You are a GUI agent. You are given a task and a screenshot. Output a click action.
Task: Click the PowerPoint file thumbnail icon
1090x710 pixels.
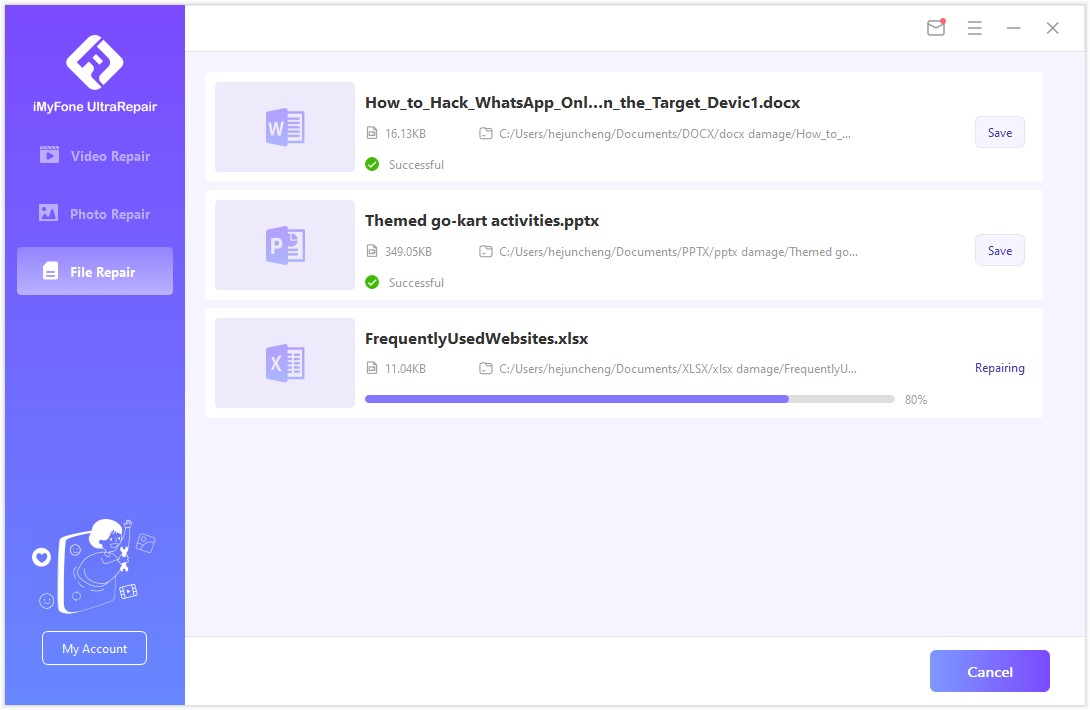pos(284,245)
